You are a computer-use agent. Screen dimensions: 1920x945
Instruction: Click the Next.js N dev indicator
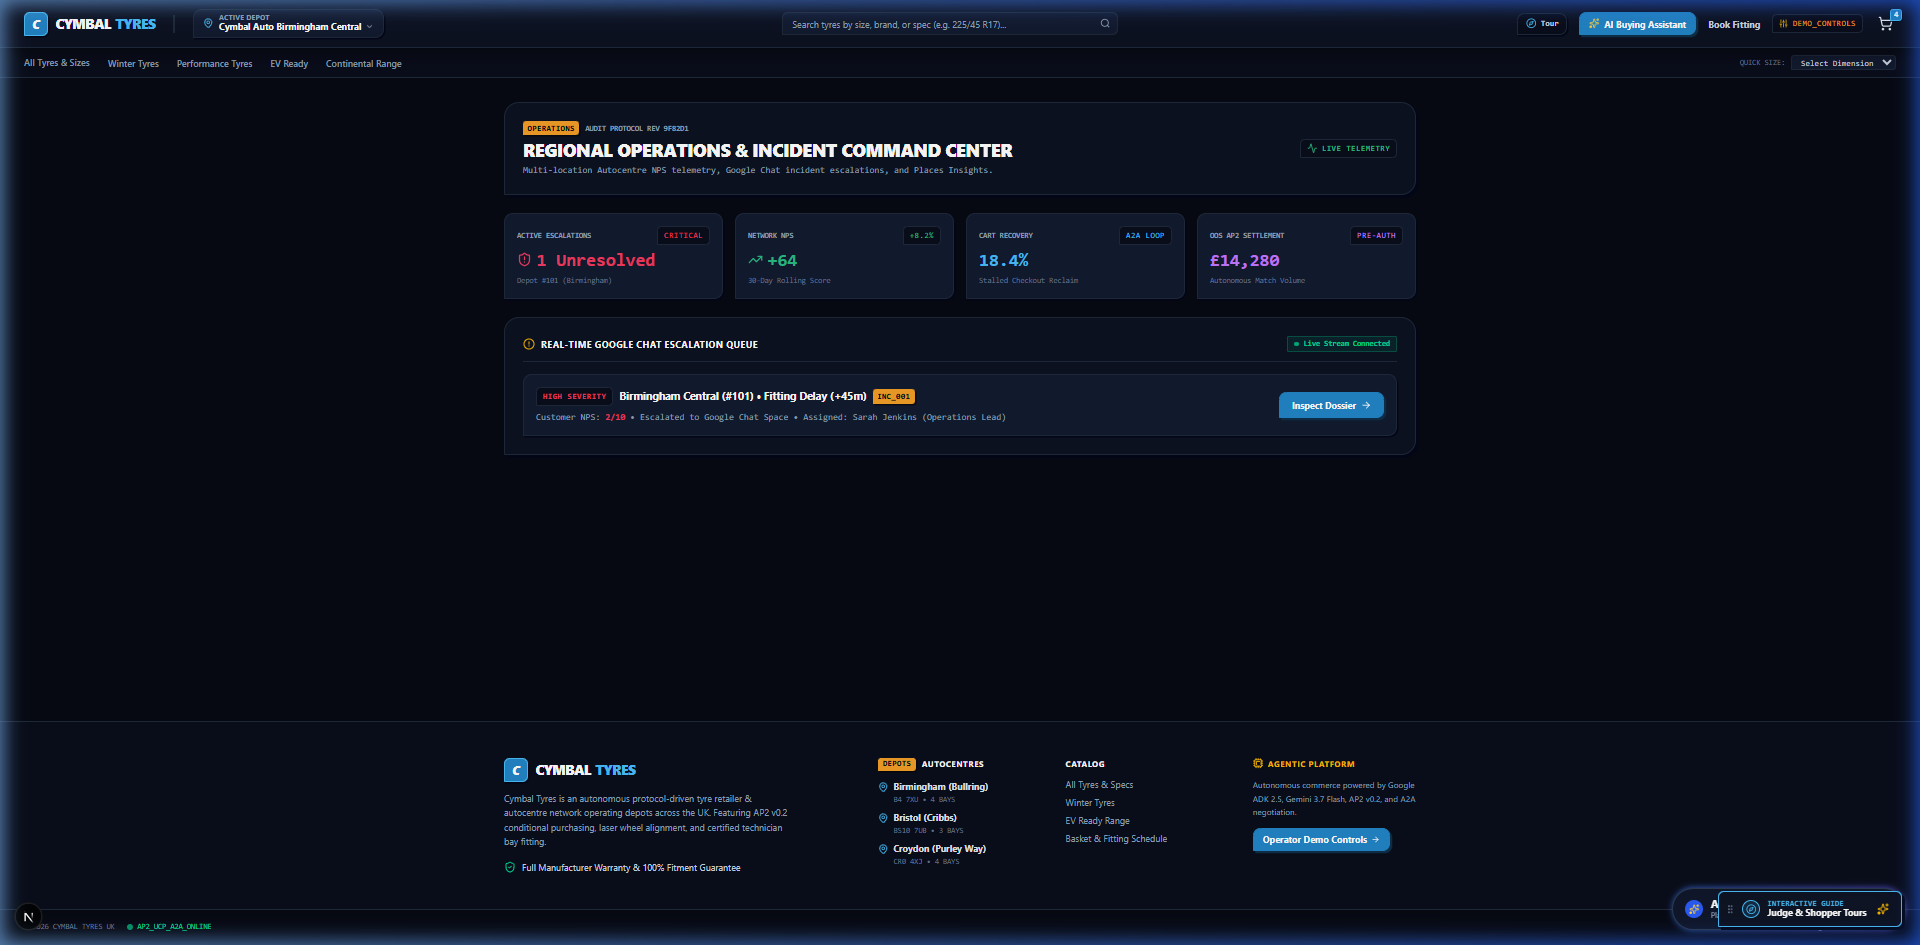click(x=28, y=917)
